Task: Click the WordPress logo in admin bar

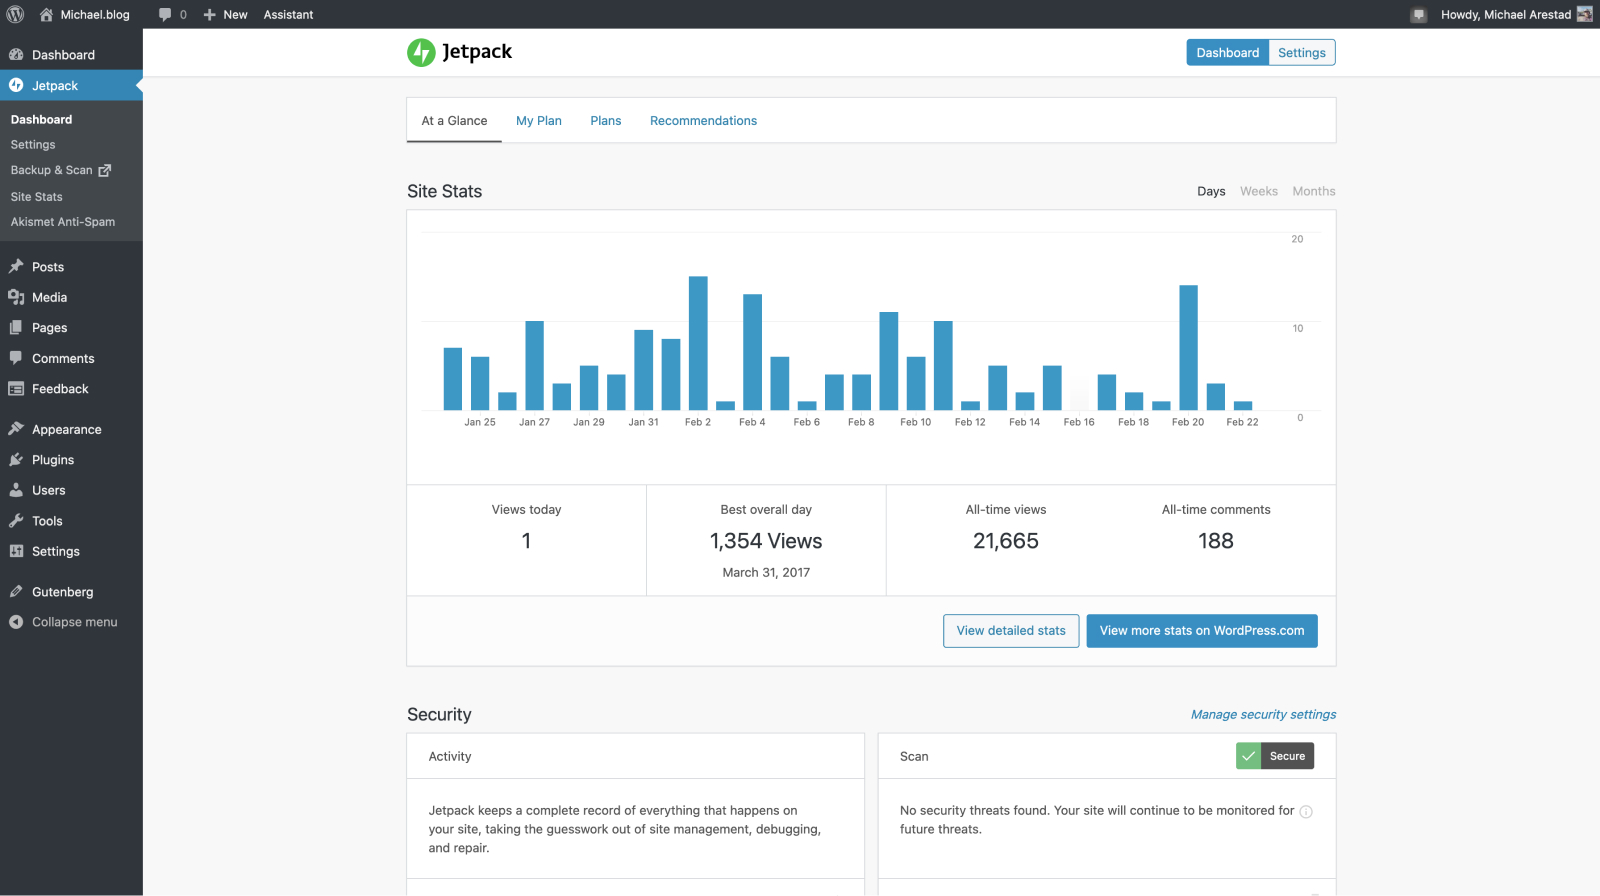Action: point(15,14)
